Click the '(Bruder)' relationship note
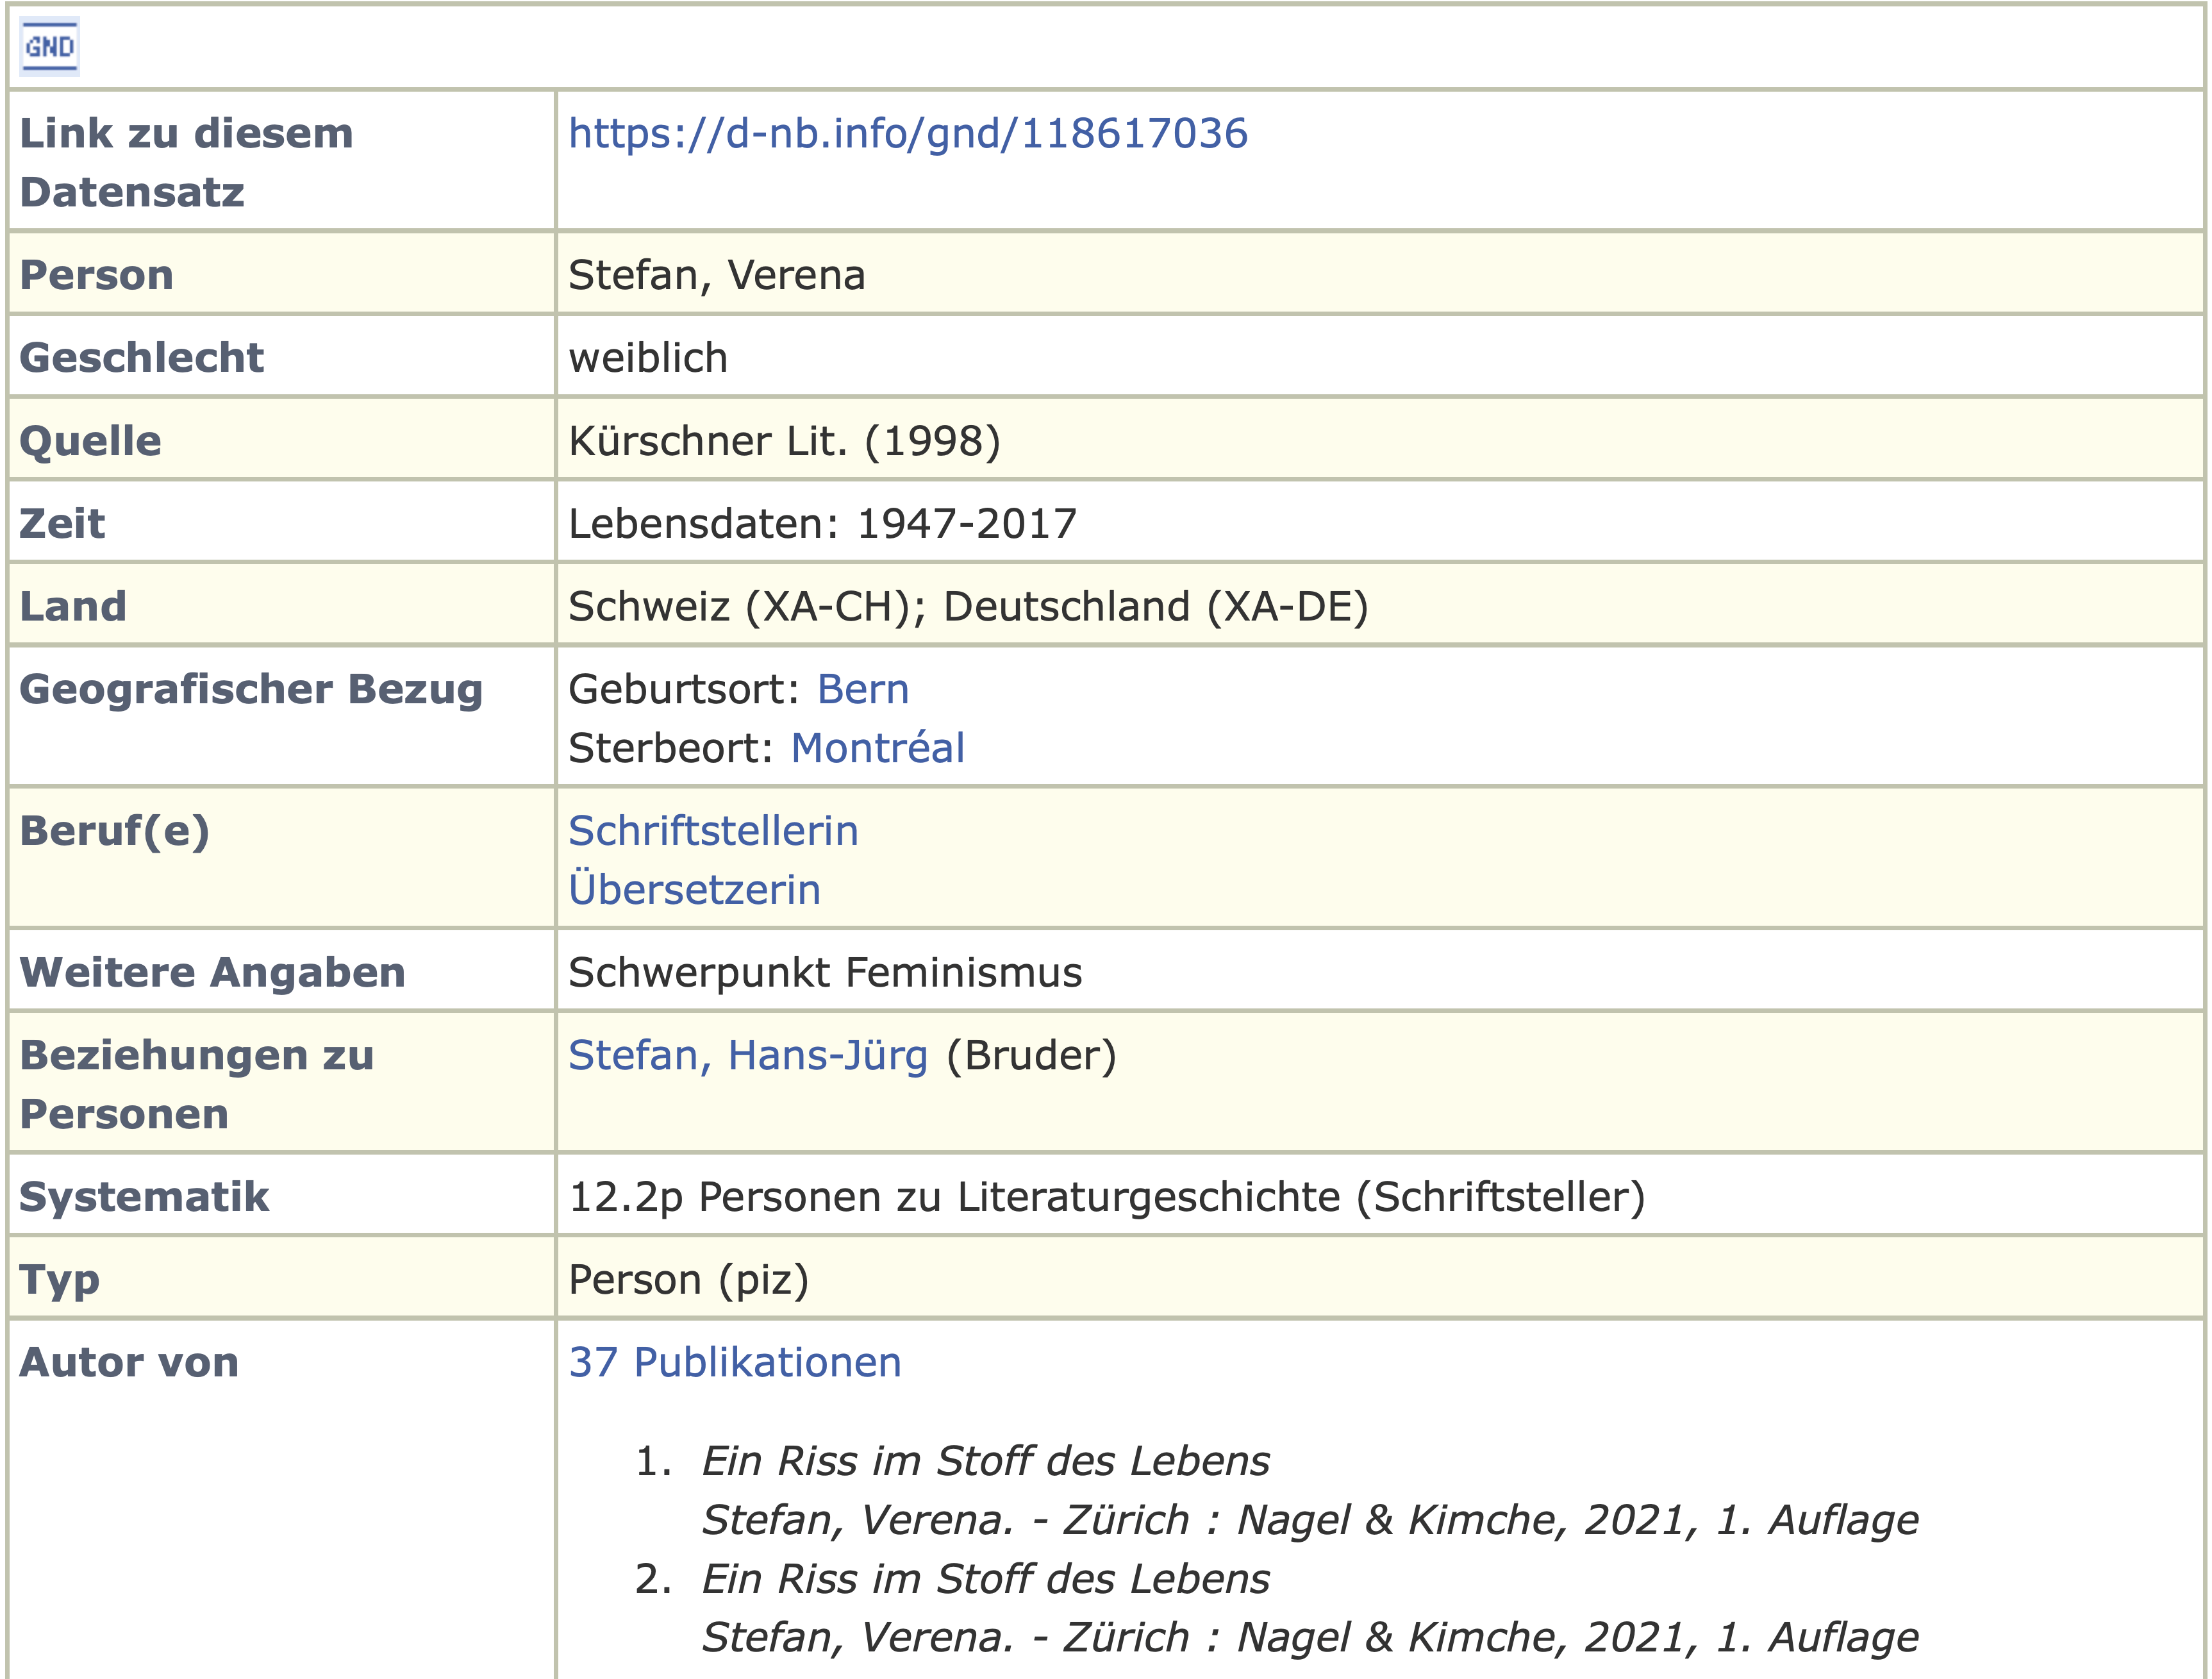 click(x=1031, y=1057)
